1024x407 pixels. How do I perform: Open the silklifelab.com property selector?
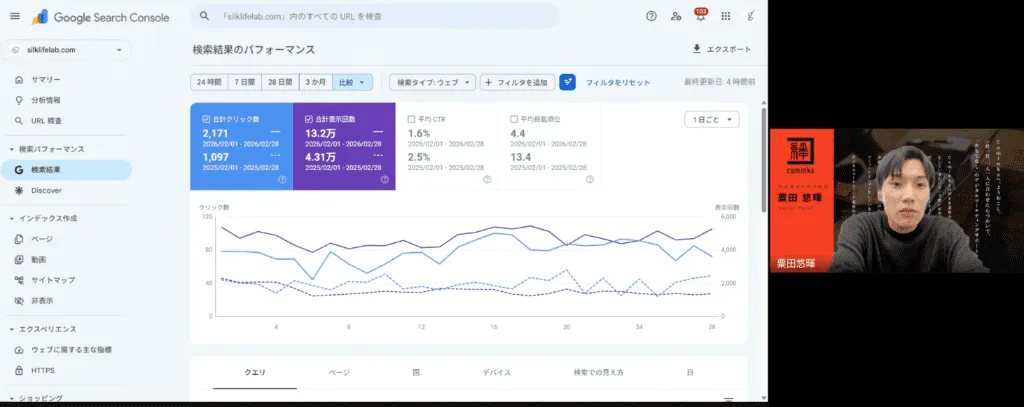coord(67,50)
